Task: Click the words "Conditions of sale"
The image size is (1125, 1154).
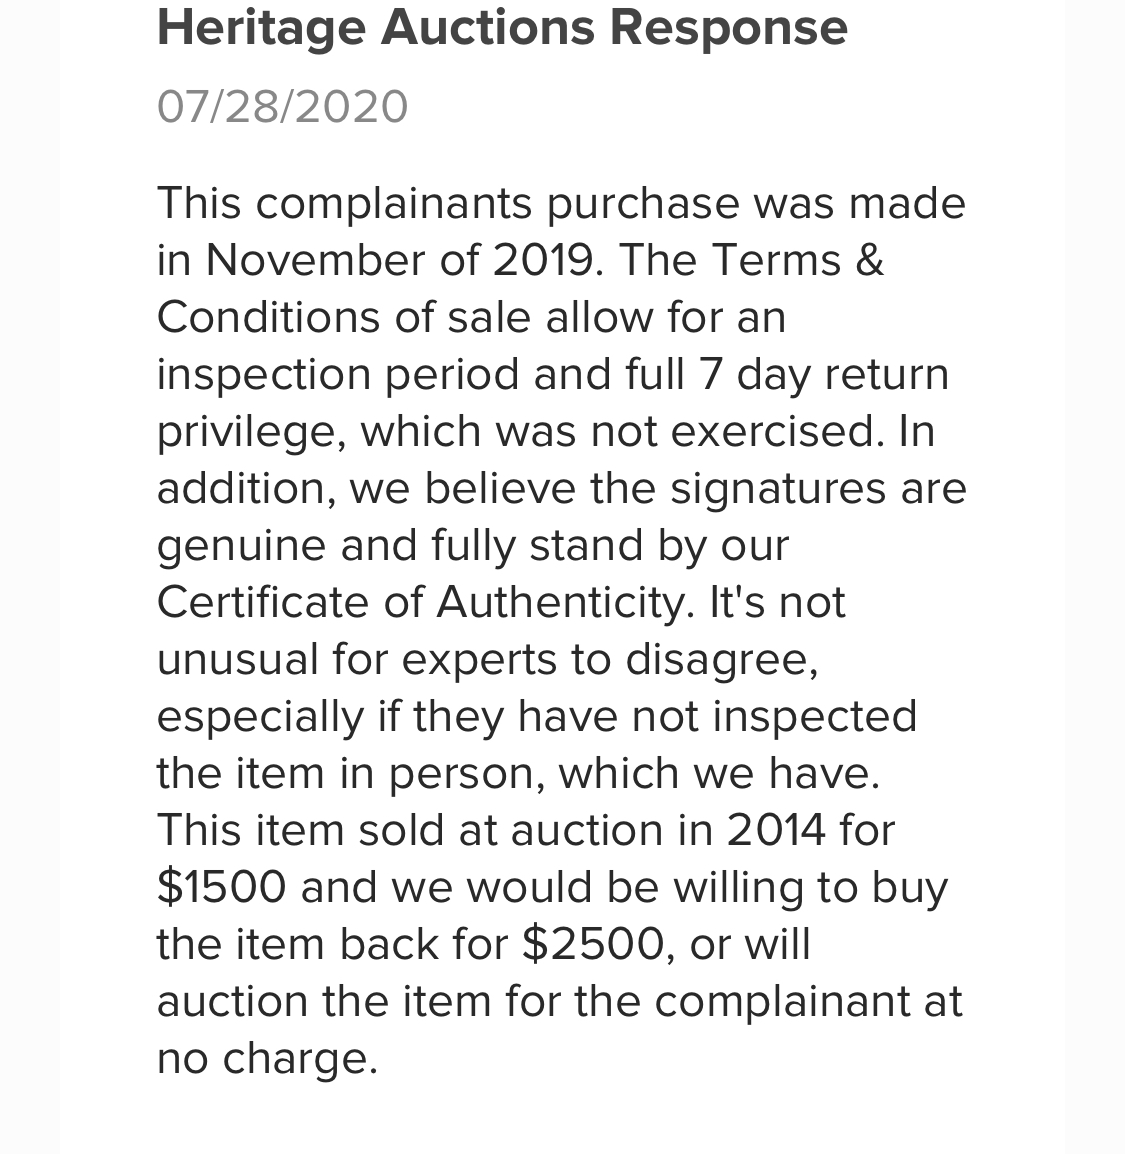Action: 345,318
